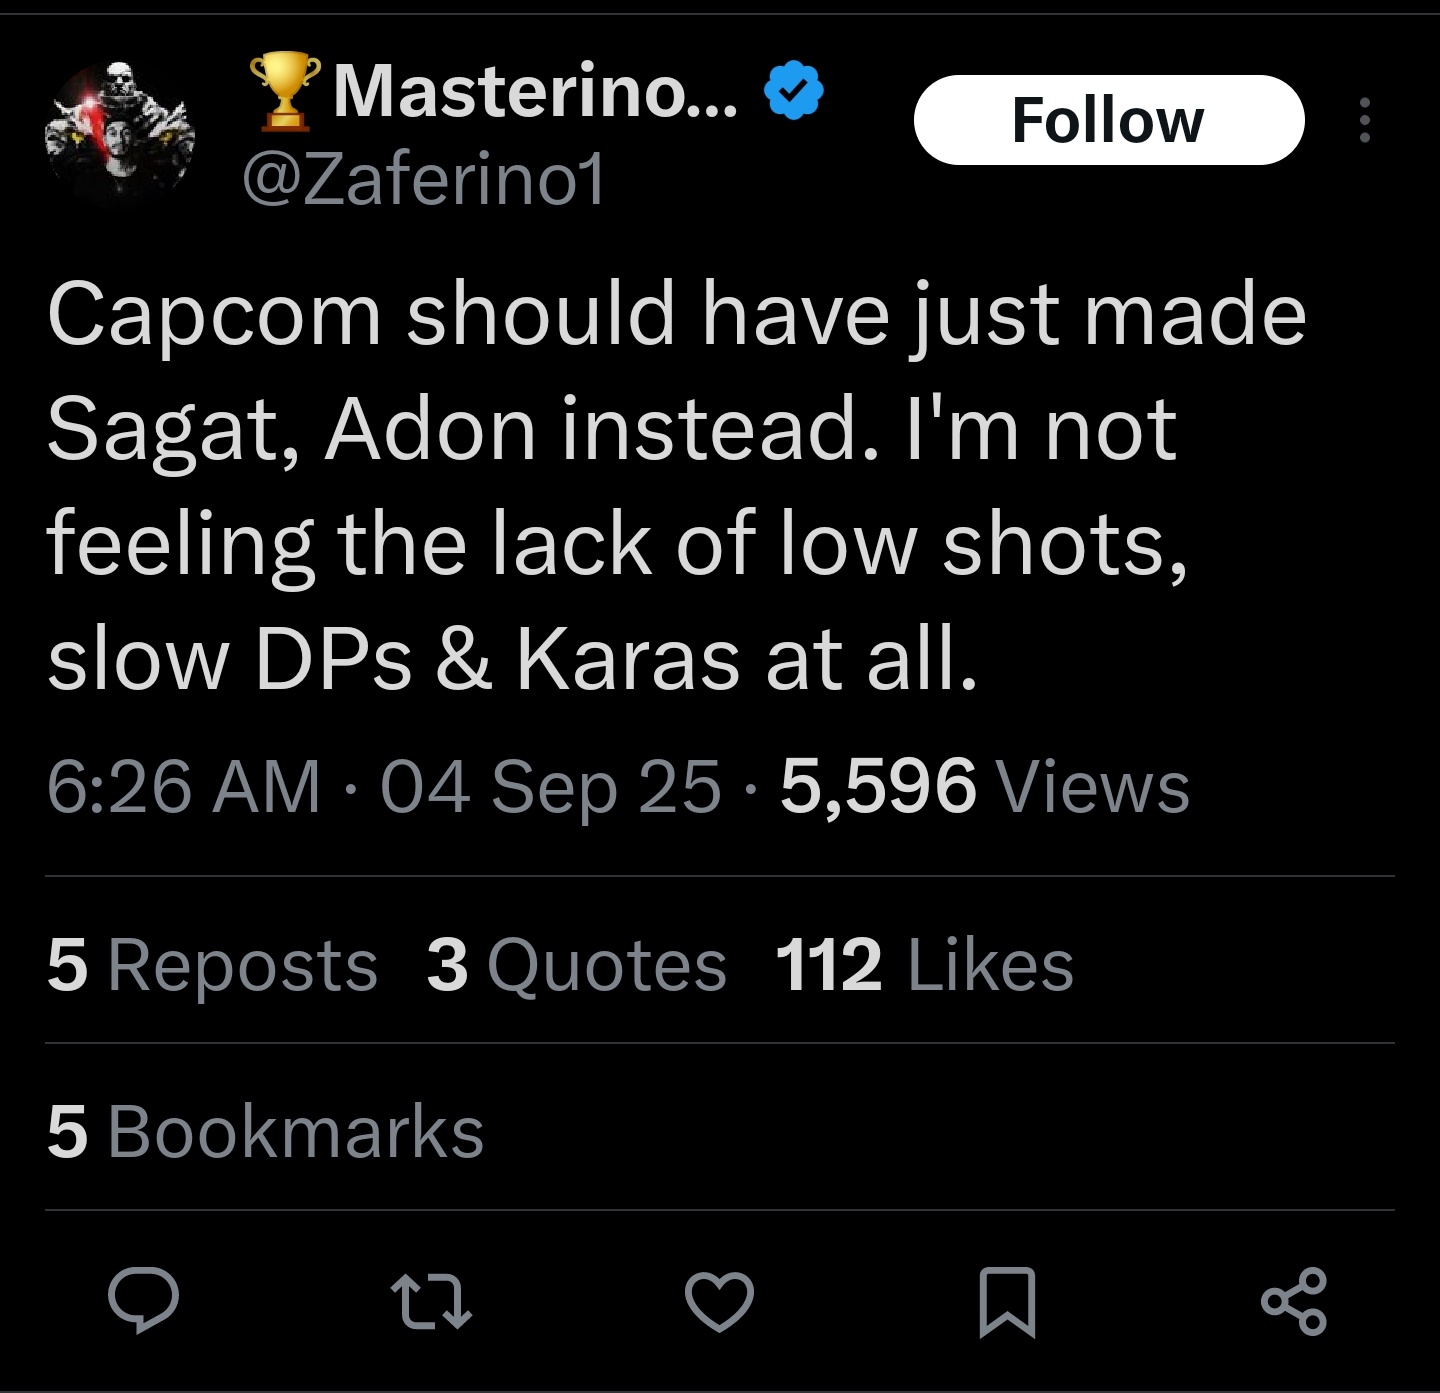This screenshot has height=1393, width=1440.
Task: Click the 6:26 AM timestamp
Action: point(184,786)
